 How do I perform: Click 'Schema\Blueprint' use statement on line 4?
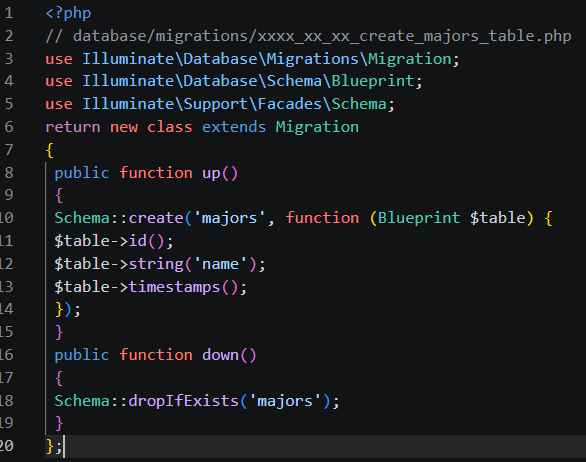(x=340, y=81)
